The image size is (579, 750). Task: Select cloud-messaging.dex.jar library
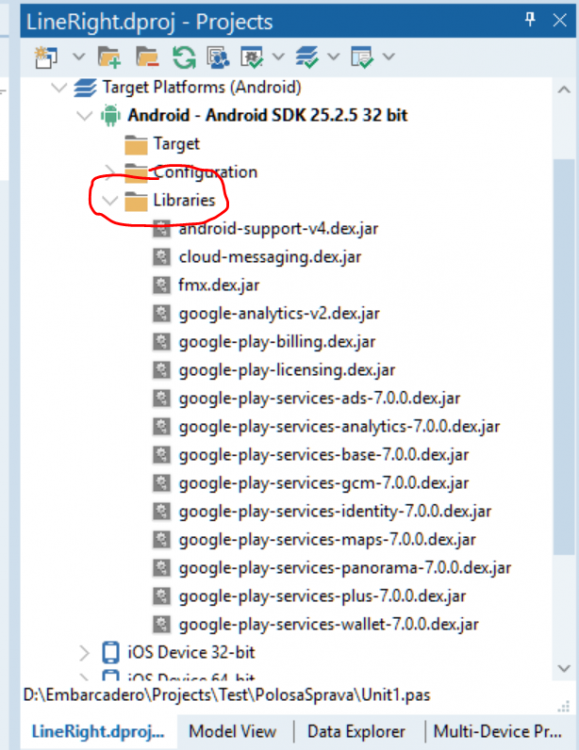270,257
